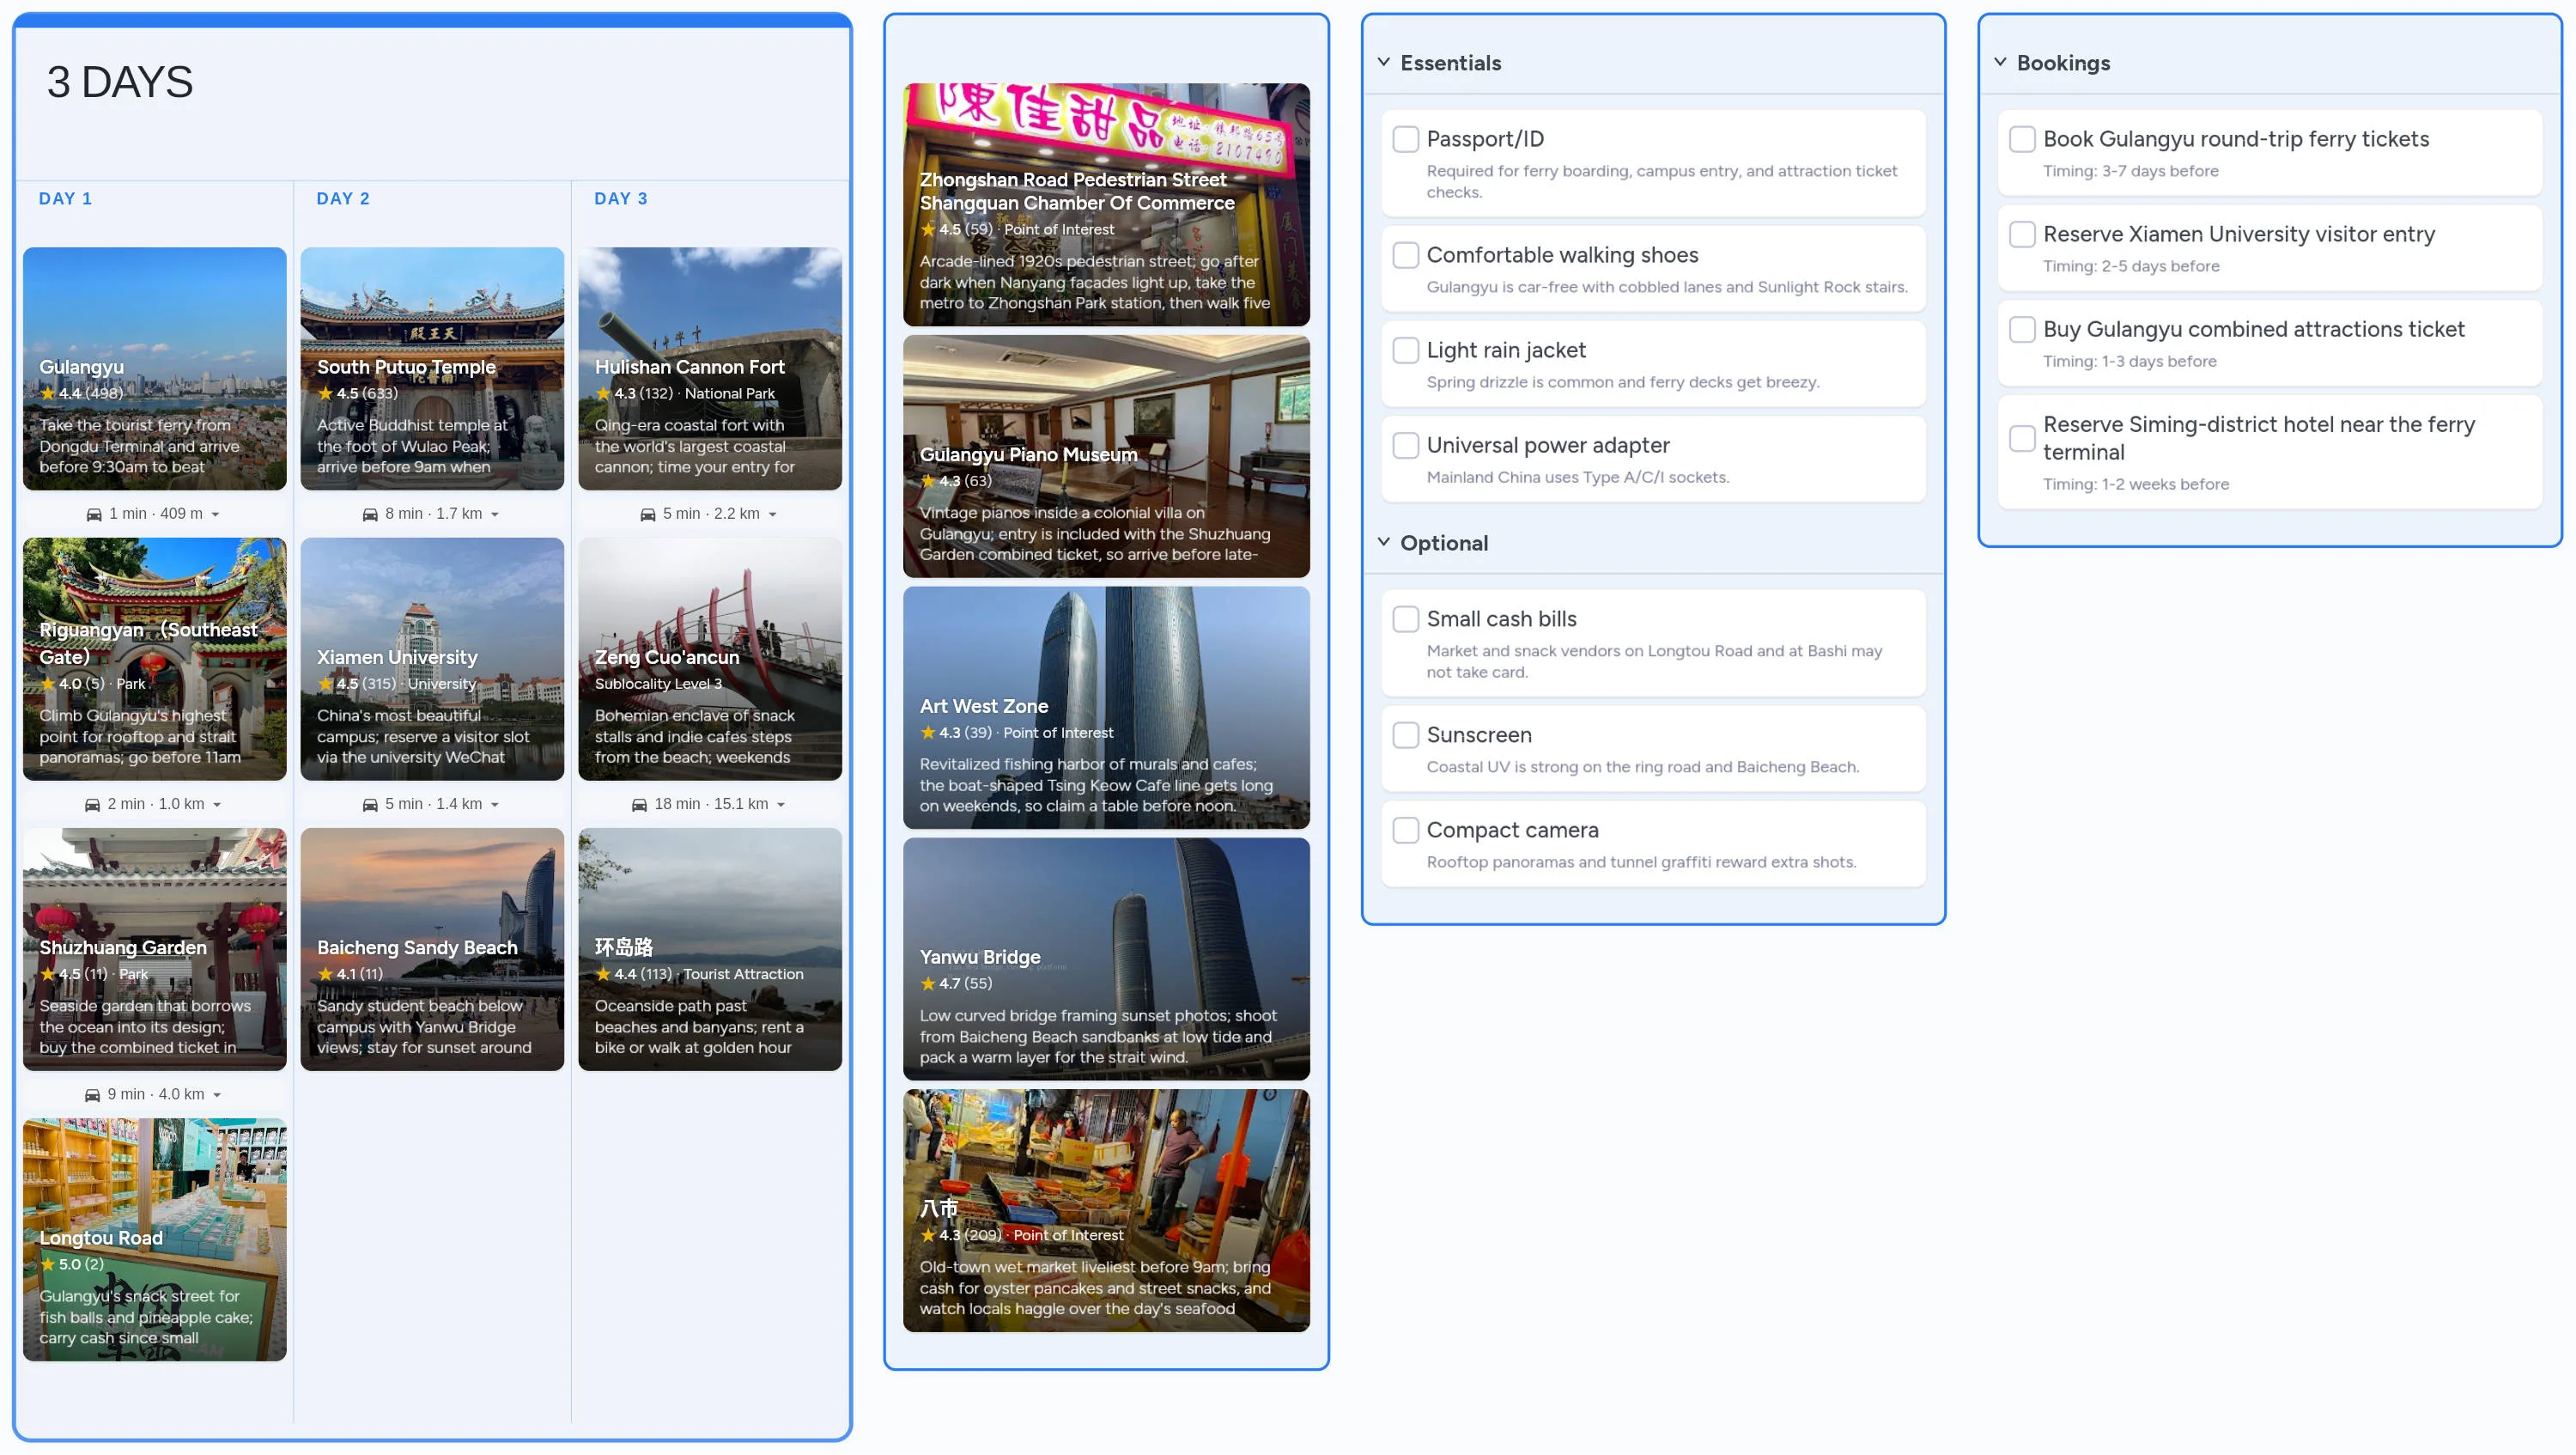Expand the 1 min · 409 m route dropdown arrow

[215, 515]
